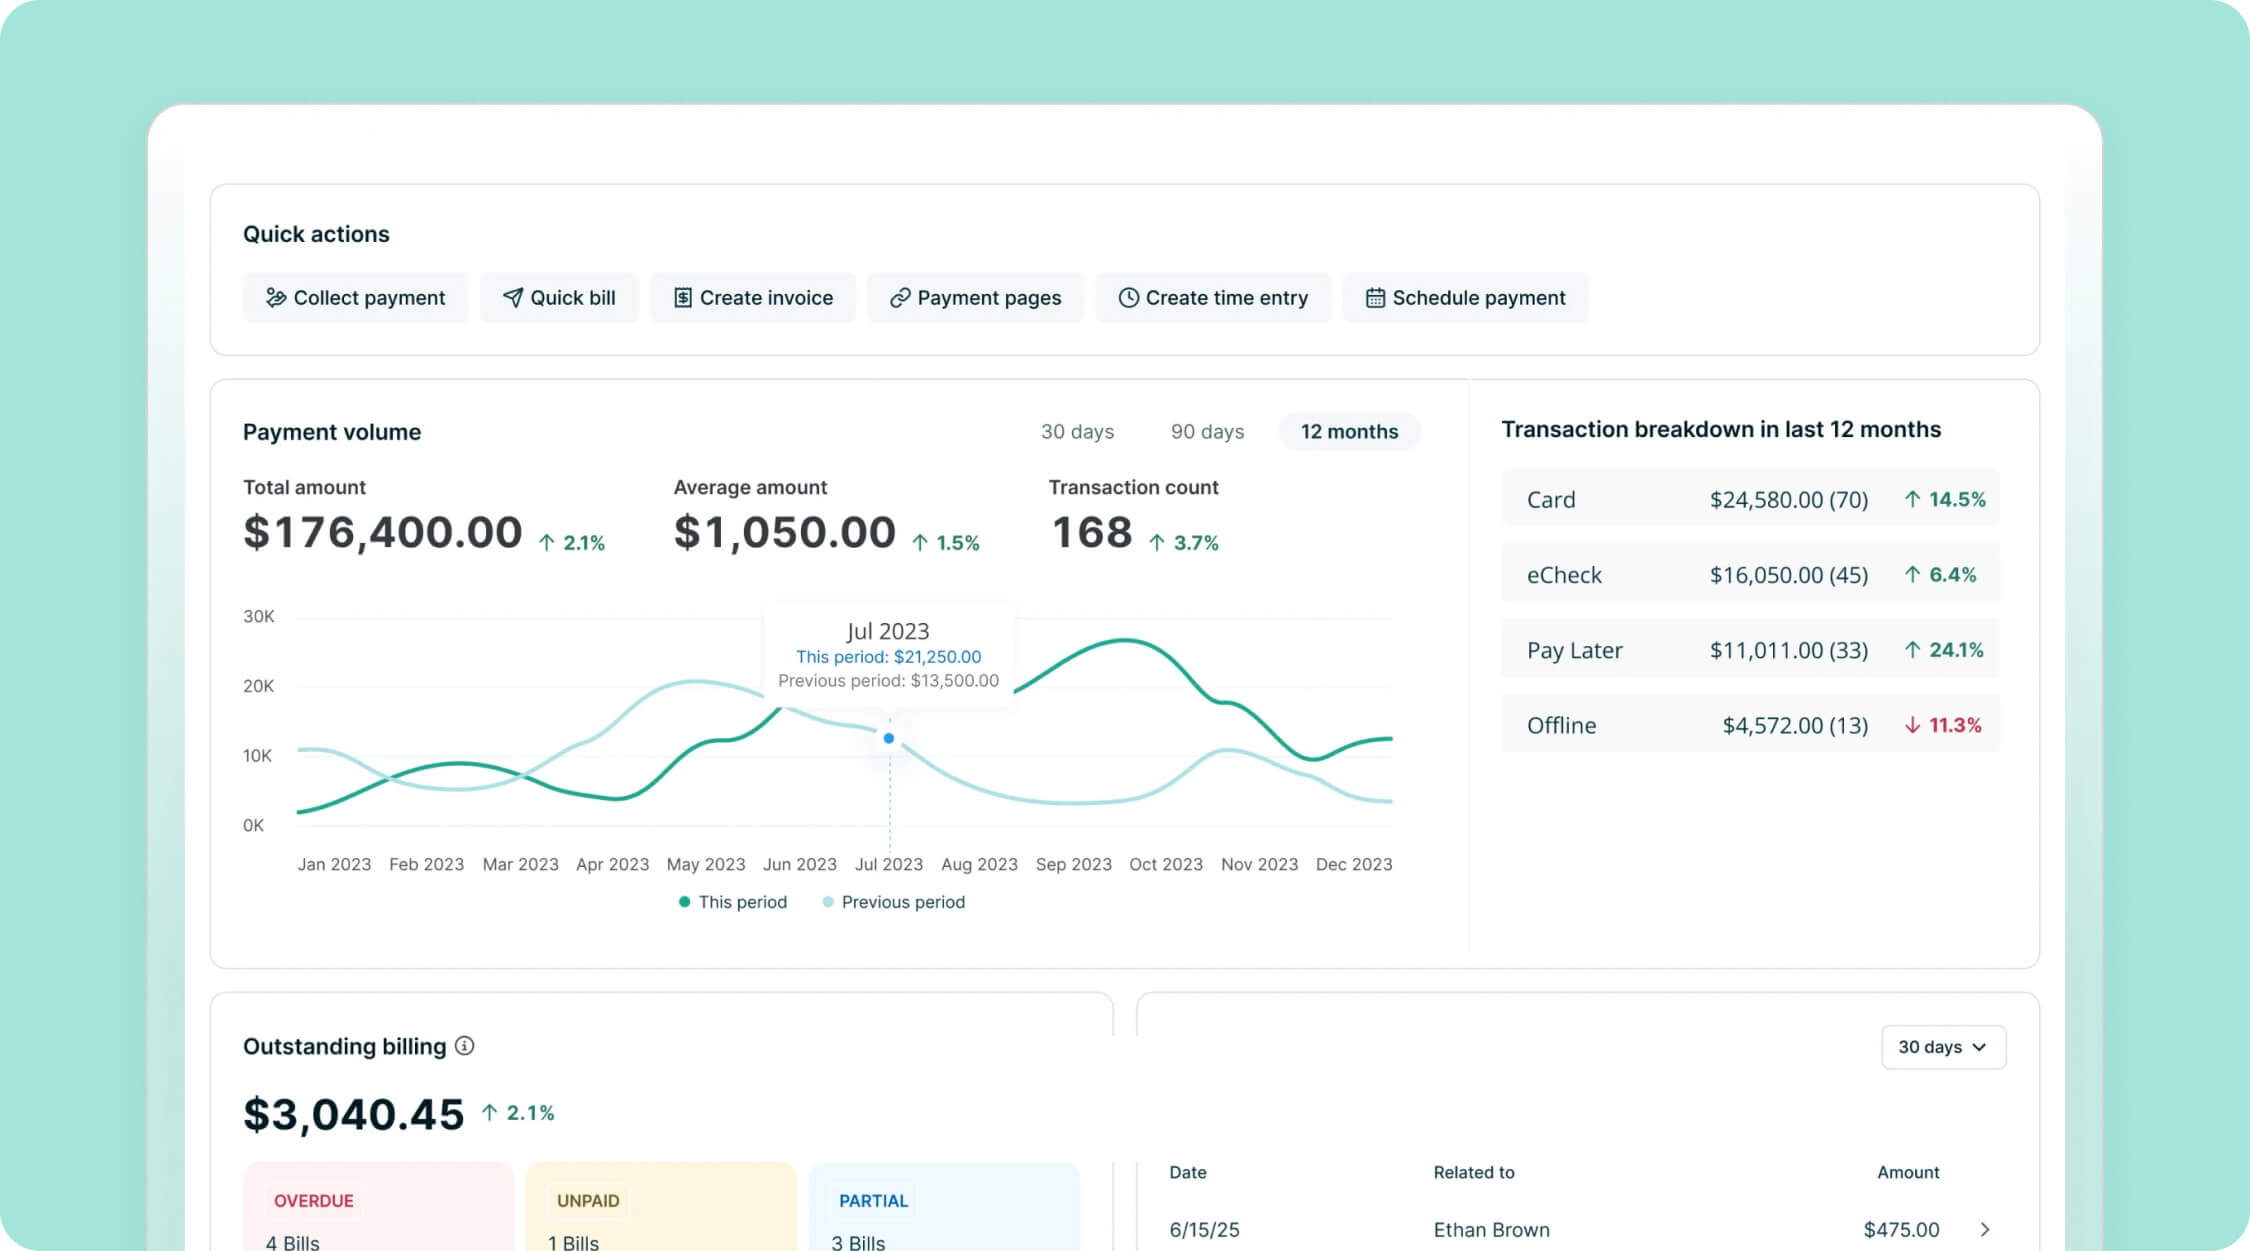2250x1251 pixels.
Task: Click the Jul 2023 data point on the chart
Action: point(888,738)
